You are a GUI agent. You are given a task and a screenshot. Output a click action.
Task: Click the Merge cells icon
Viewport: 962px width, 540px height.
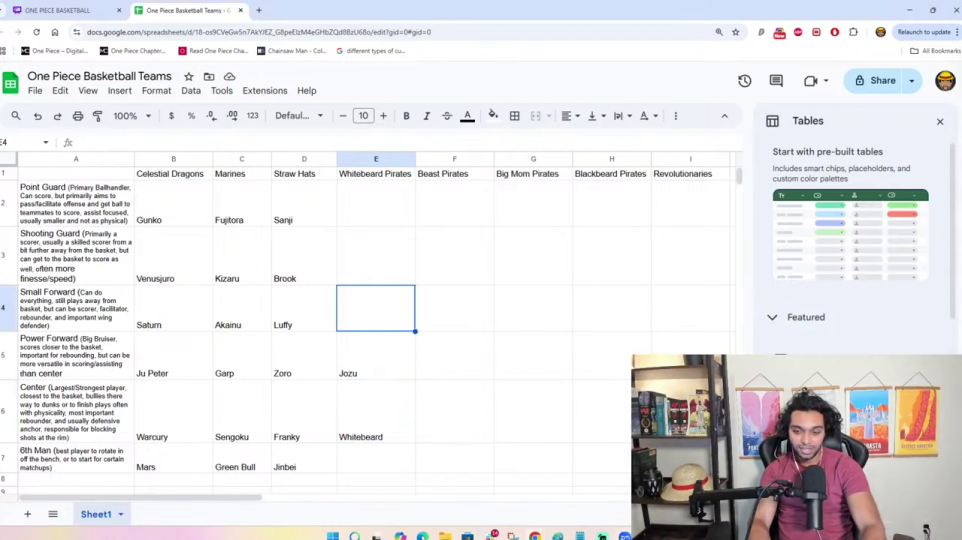coord(536,116)
